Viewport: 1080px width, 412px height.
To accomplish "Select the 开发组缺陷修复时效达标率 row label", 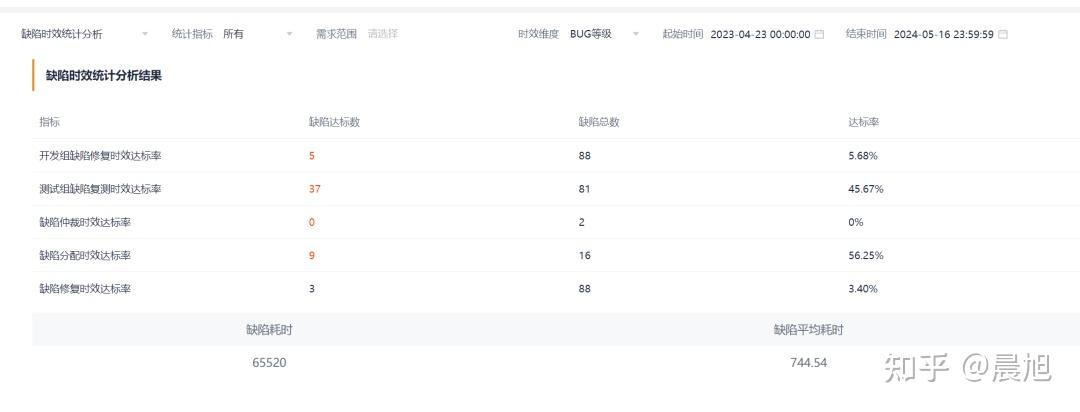I will pos(100,156).
